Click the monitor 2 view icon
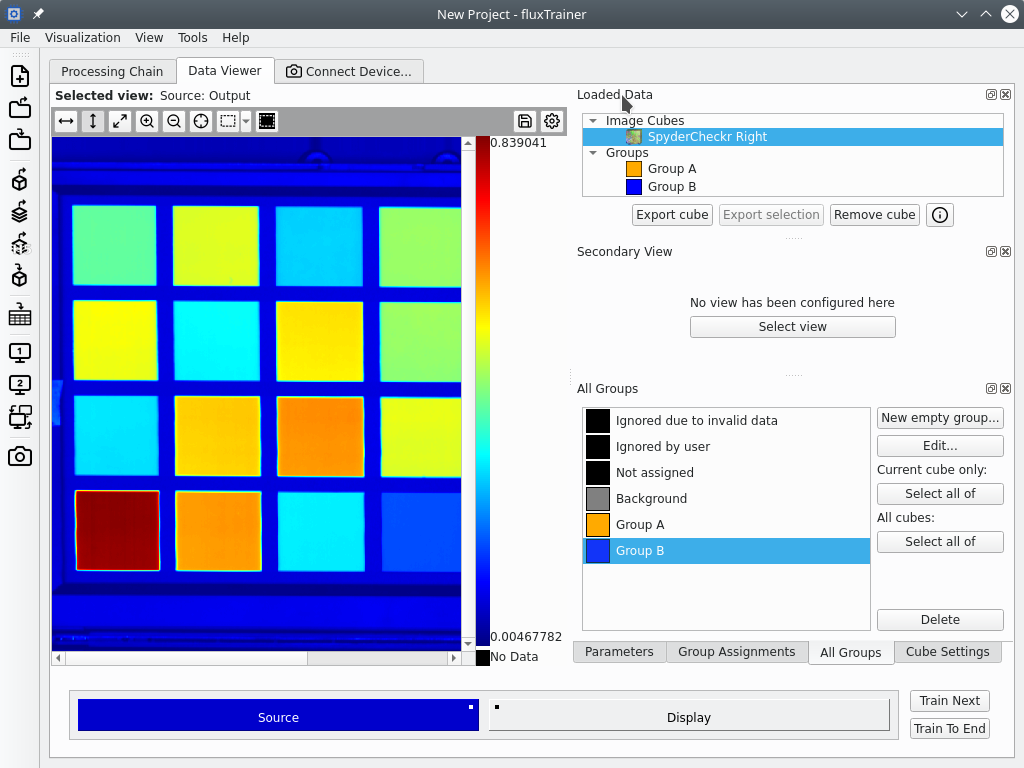This screenshot has height=768, width=1024. pos(20,385)
